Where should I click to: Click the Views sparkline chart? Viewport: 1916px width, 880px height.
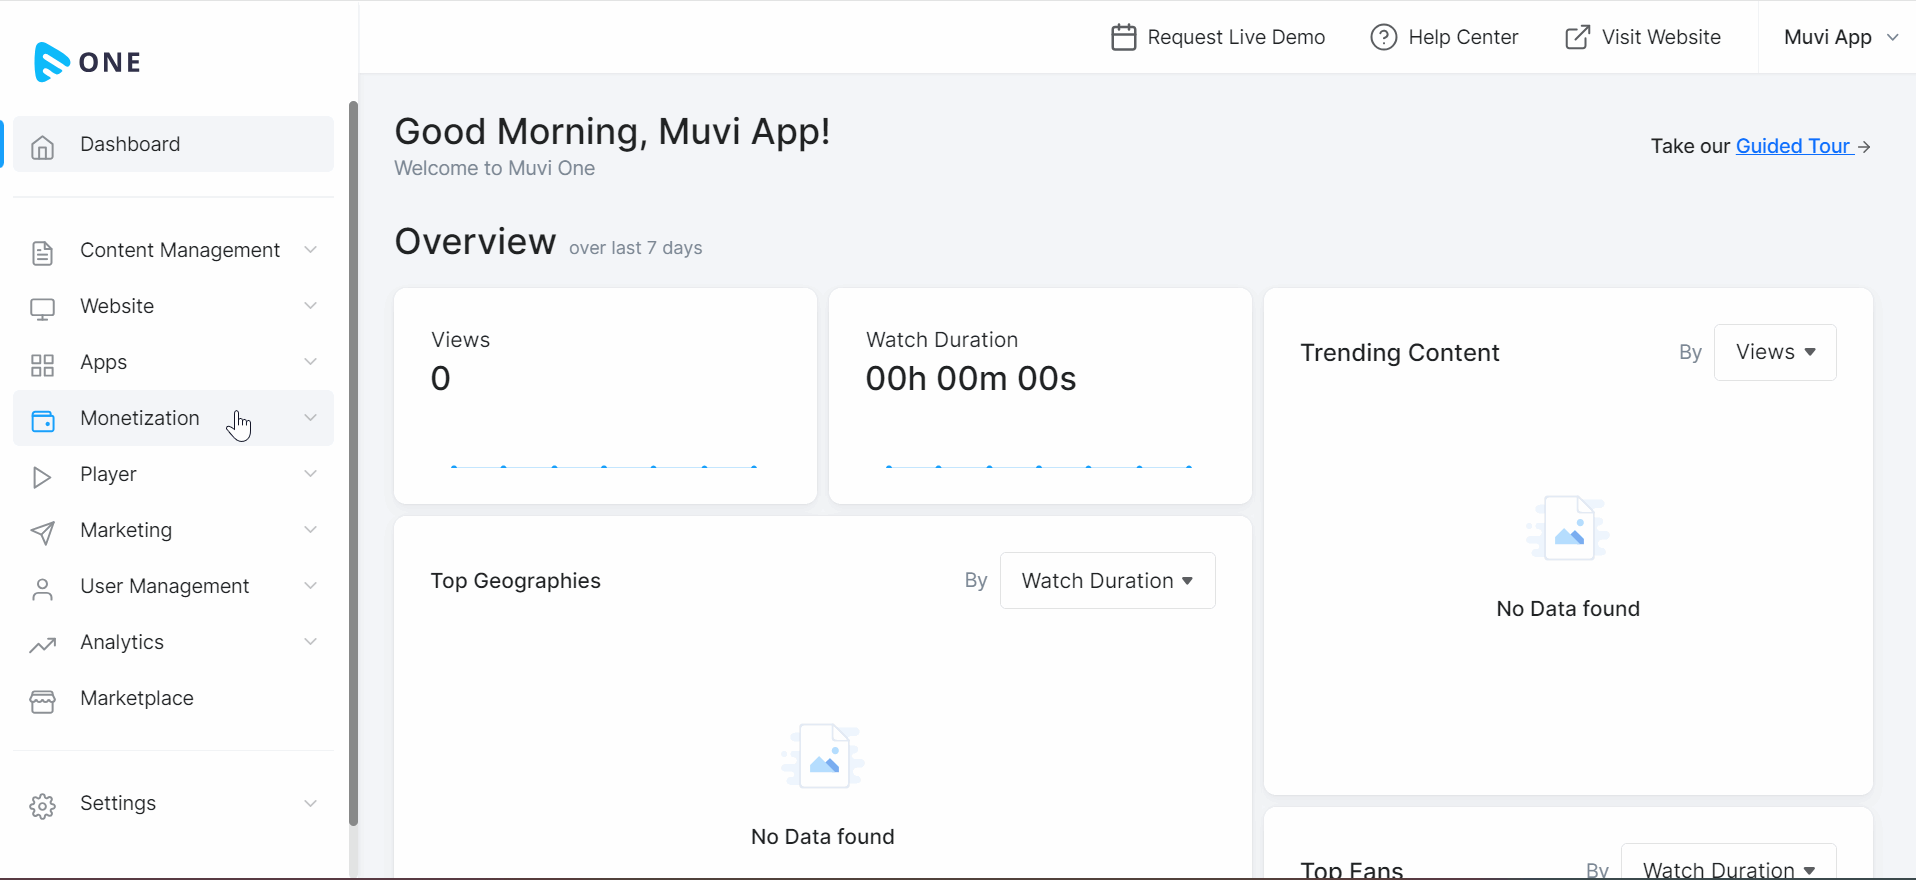604,467
